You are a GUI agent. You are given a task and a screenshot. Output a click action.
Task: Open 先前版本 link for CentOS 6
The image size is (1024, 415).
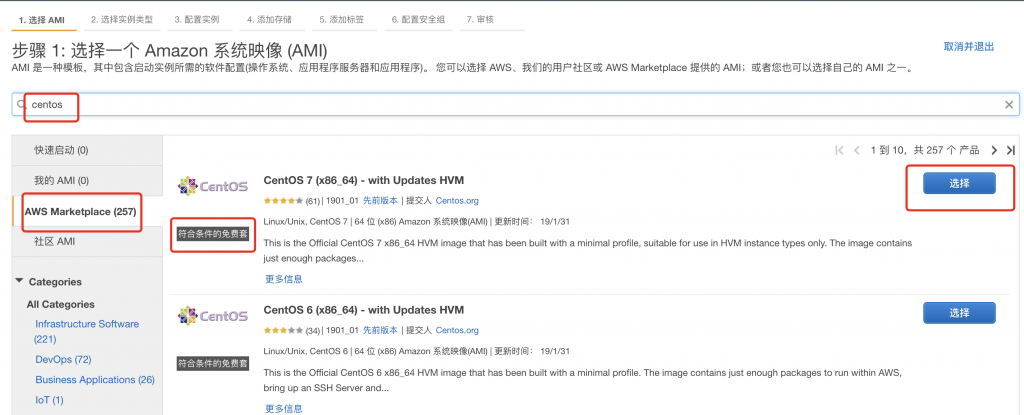380,330
